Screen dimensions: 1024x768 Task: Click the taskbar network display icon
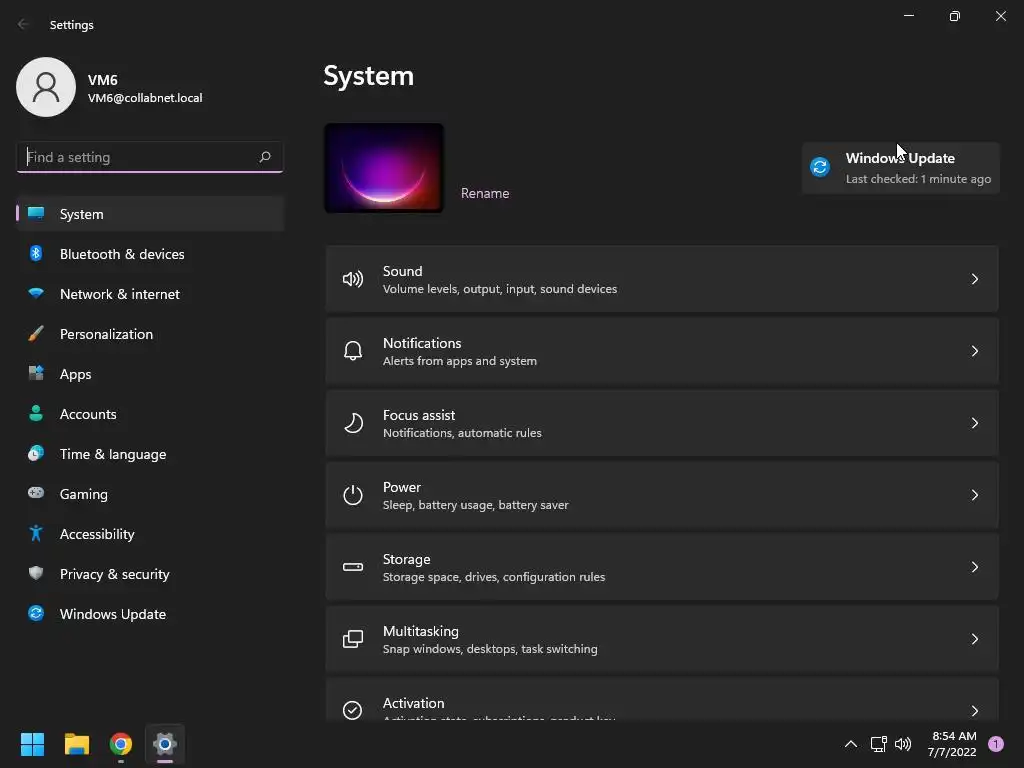[x=878, y=744]
